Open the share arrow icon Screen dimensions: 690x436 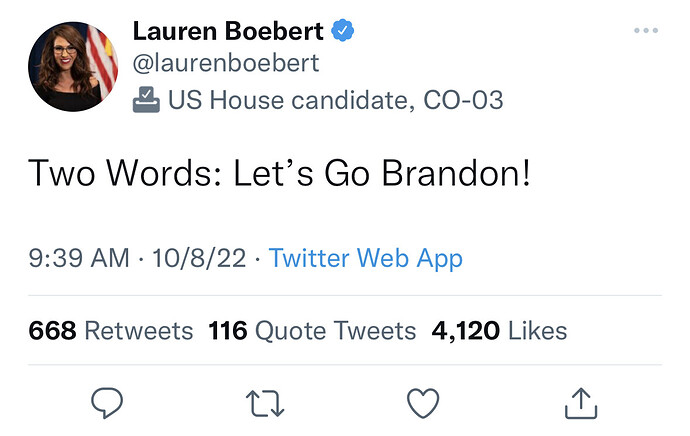(581, 403)
